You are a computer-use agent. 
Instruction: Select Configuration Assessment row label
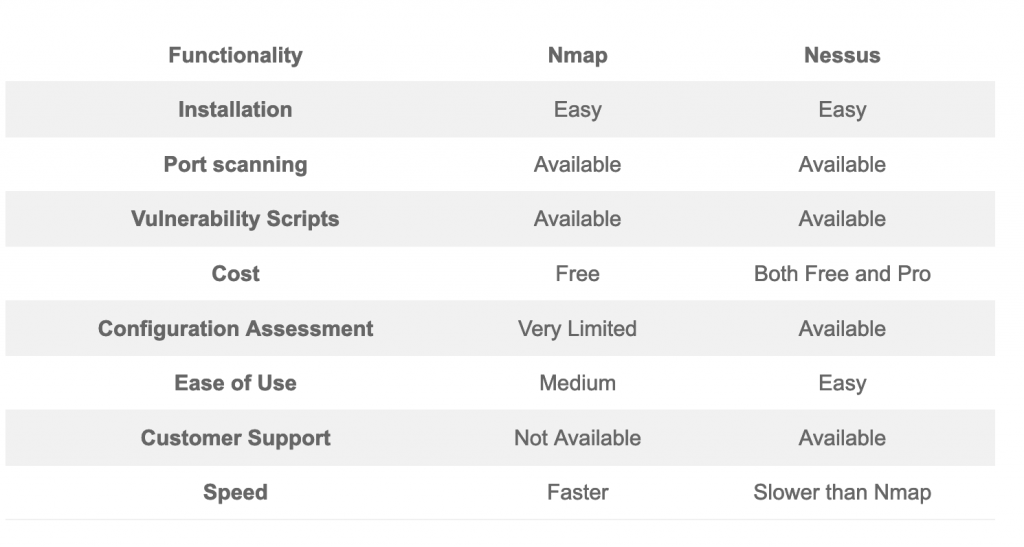pos(235,329)
